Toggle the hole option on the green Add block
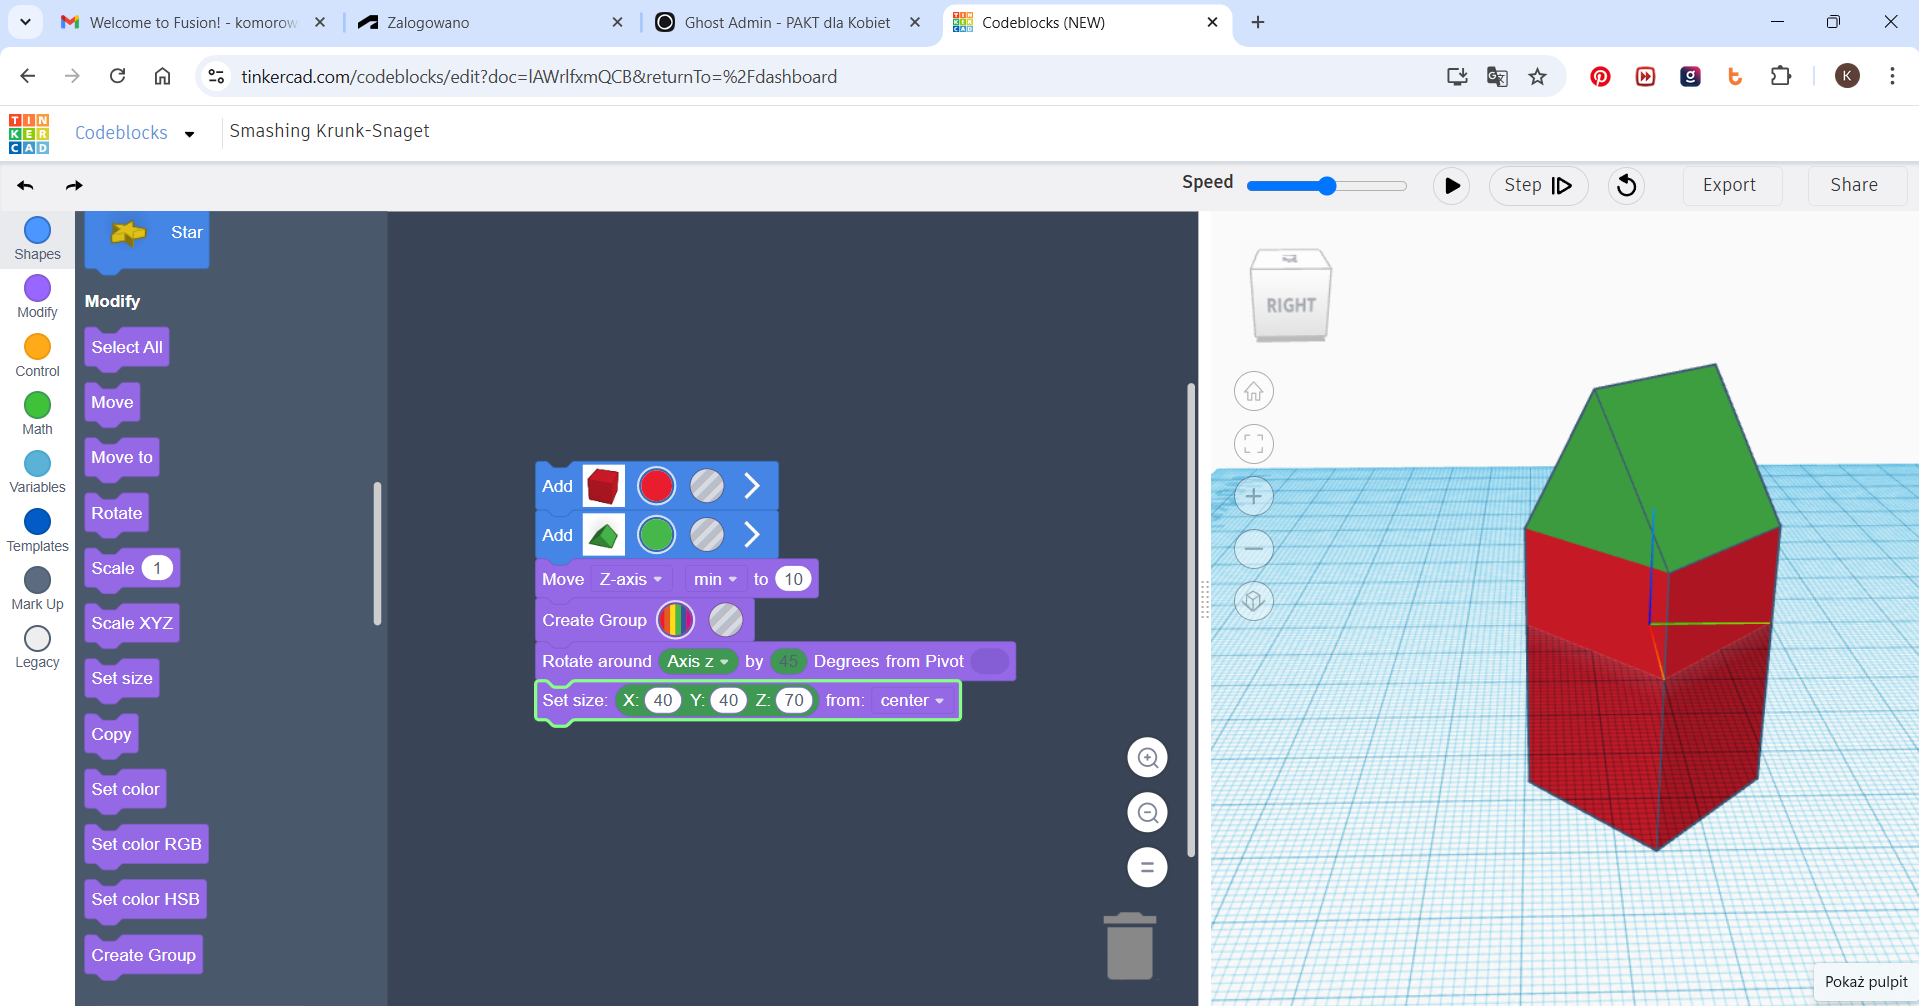This screenshot has width=1919, height=1006. [x=707, y=535]
